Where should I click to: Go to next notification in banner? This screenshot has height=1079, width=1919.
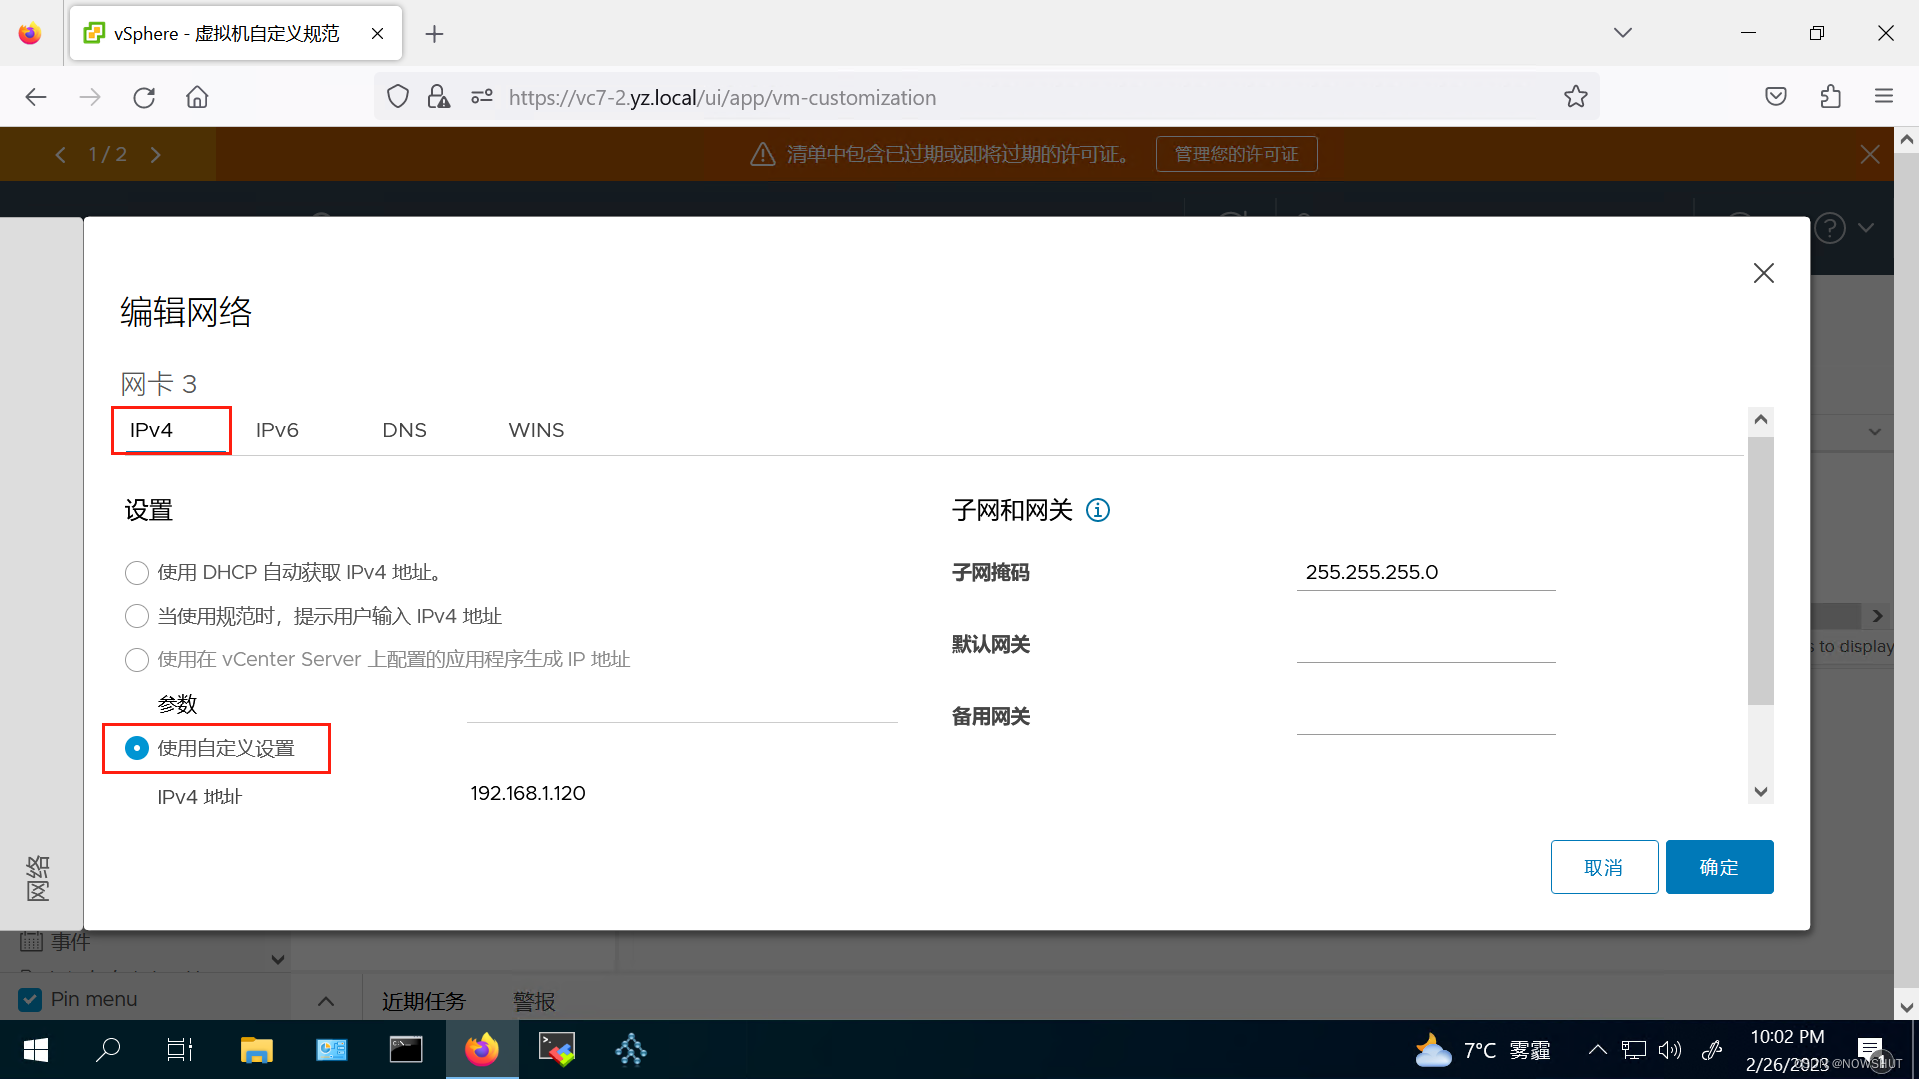tap(155, 154)
